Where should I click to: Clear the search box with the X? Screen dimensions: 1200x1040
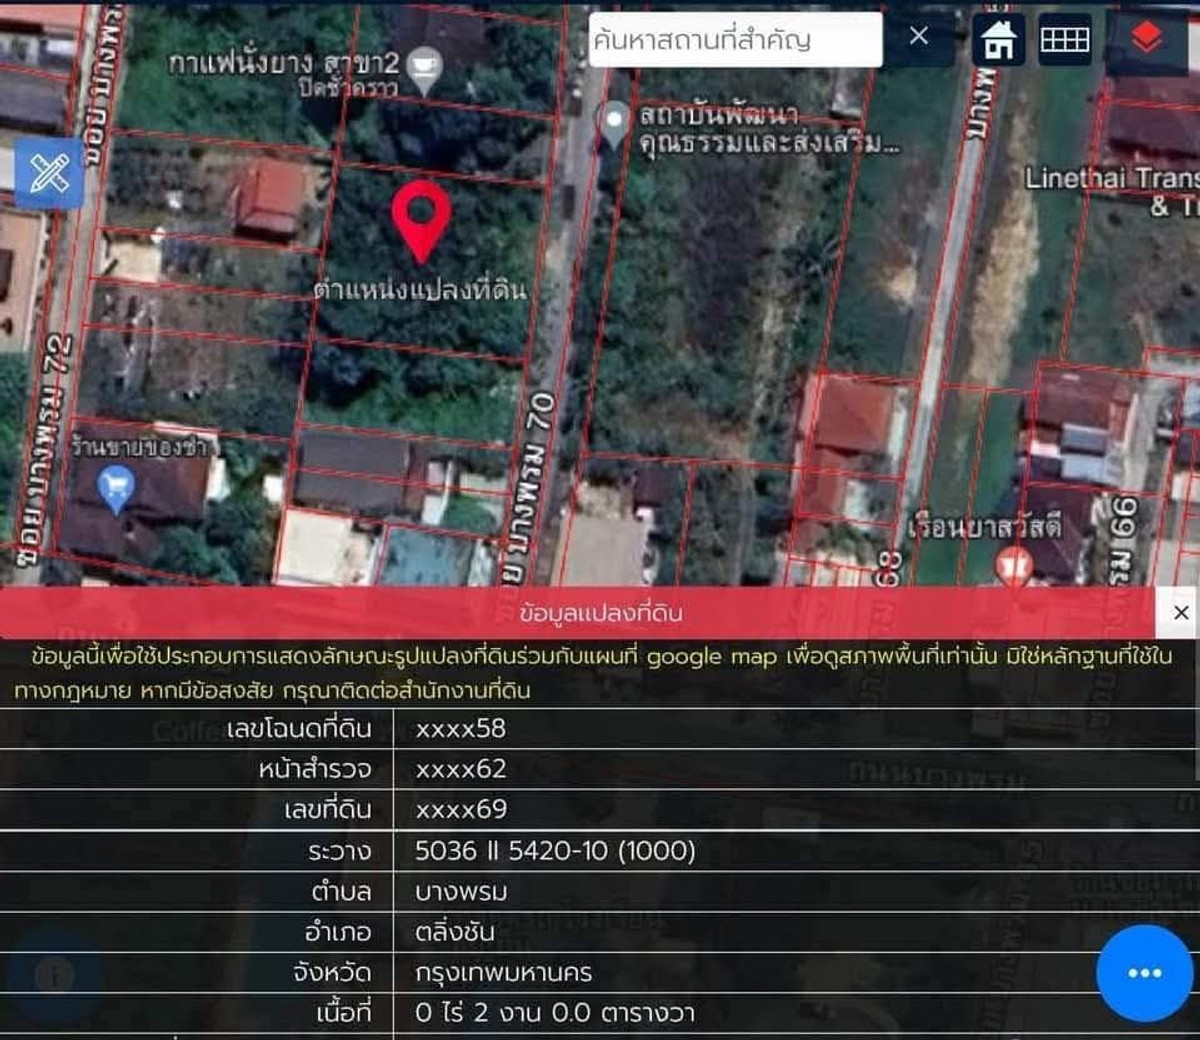coord(919,37)
